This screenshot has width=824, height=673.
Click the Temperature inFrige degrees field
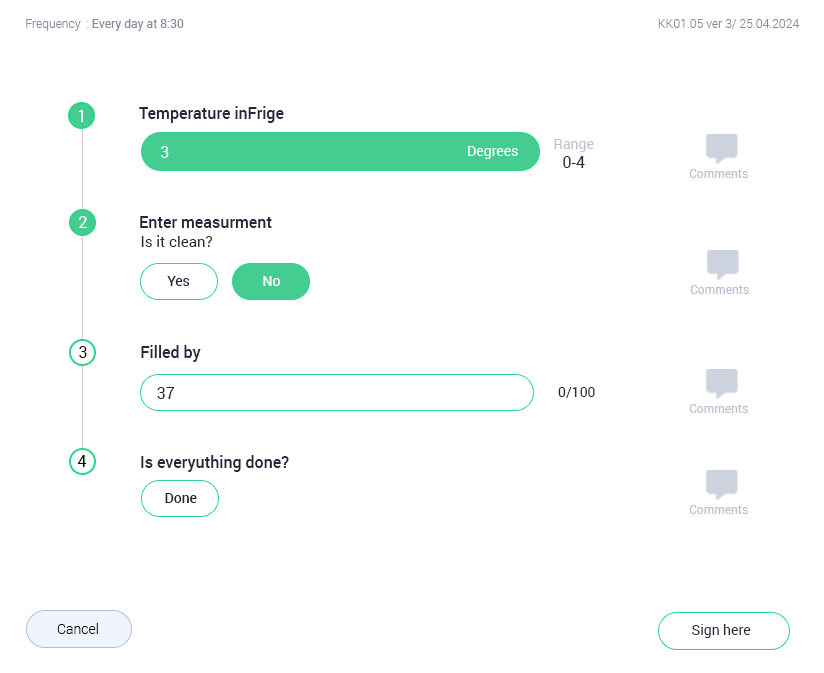pyautogui.click(x=300, y=152)
